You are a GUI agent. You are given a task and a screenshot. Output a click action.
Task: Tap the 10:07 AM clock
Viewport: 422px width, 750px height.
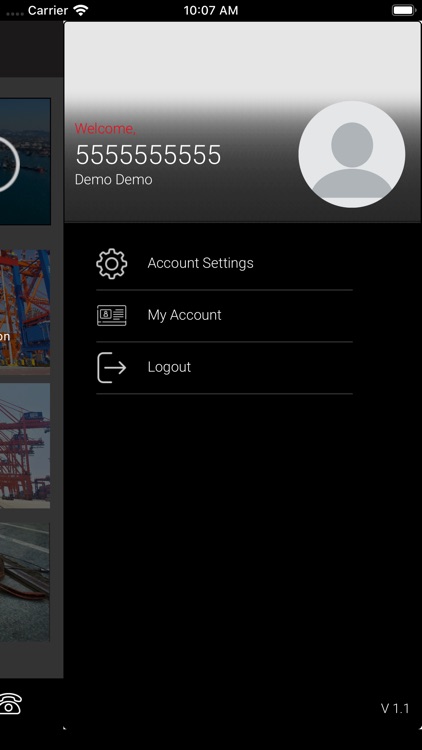(x=211, y=11)
